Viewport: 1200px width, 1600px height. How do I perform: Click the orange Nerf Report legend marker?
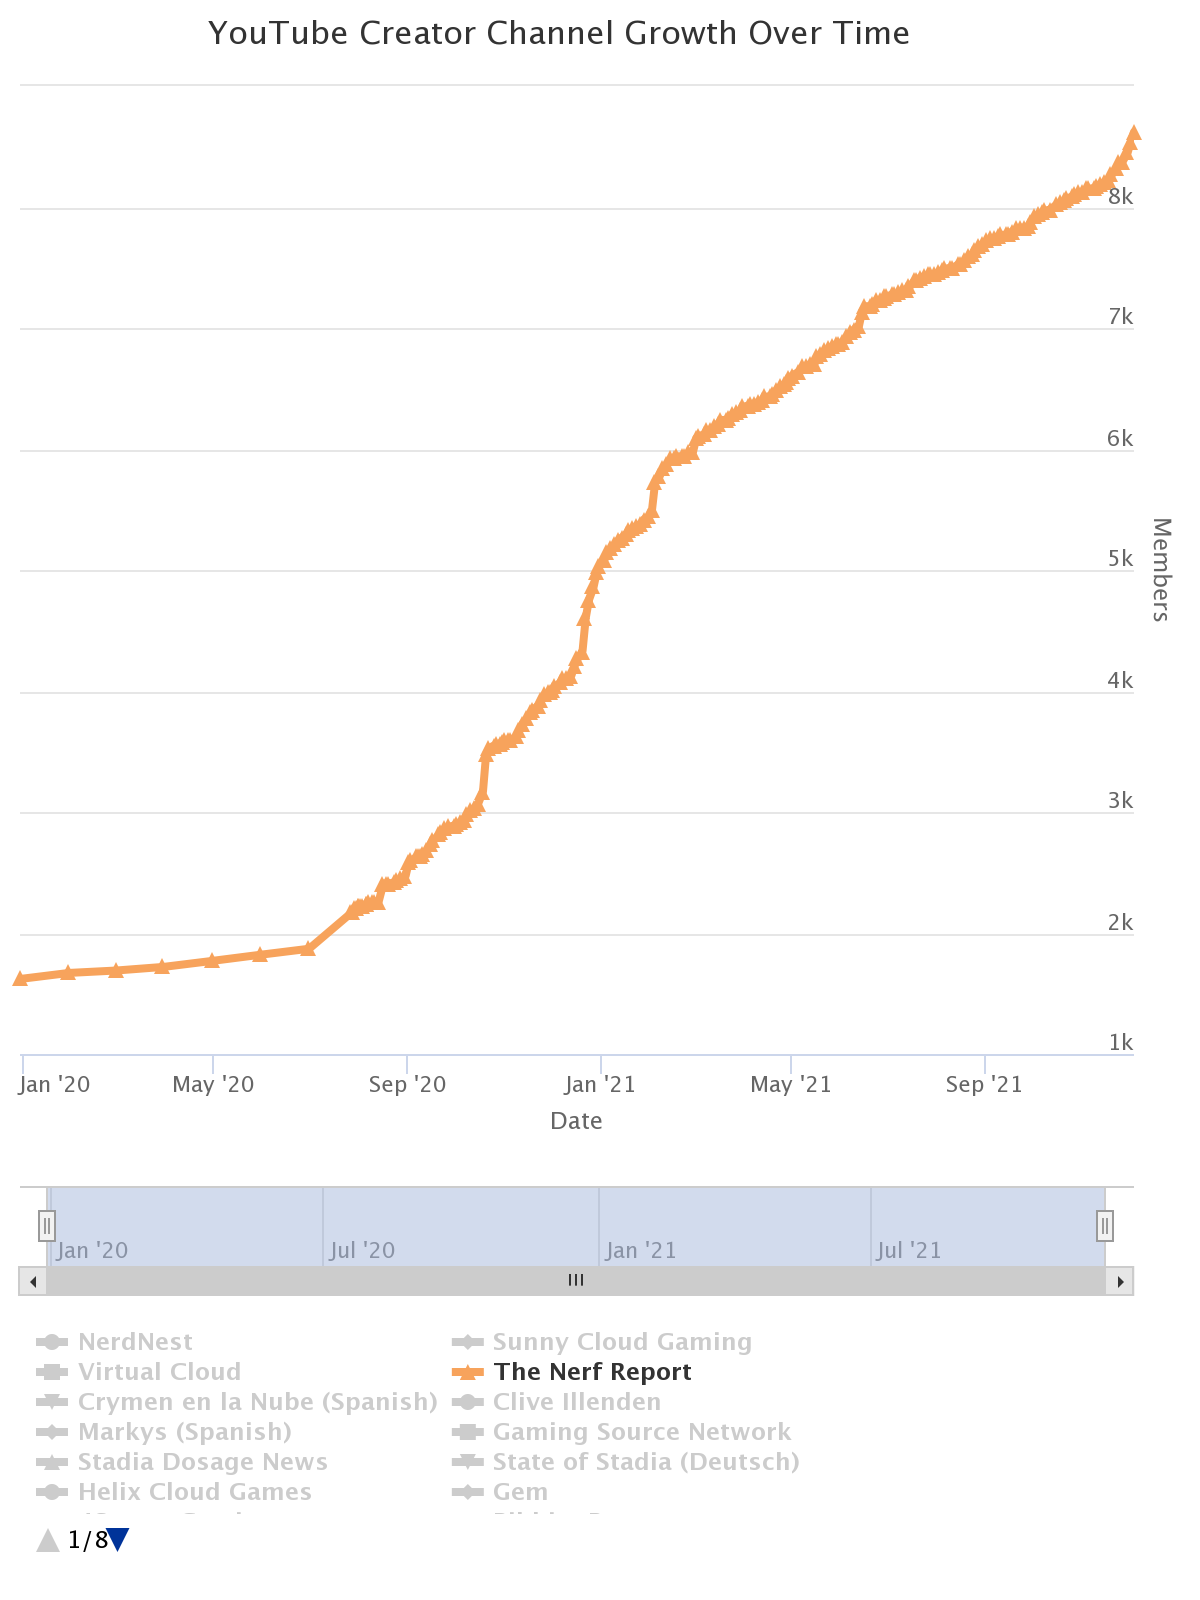467,1372
